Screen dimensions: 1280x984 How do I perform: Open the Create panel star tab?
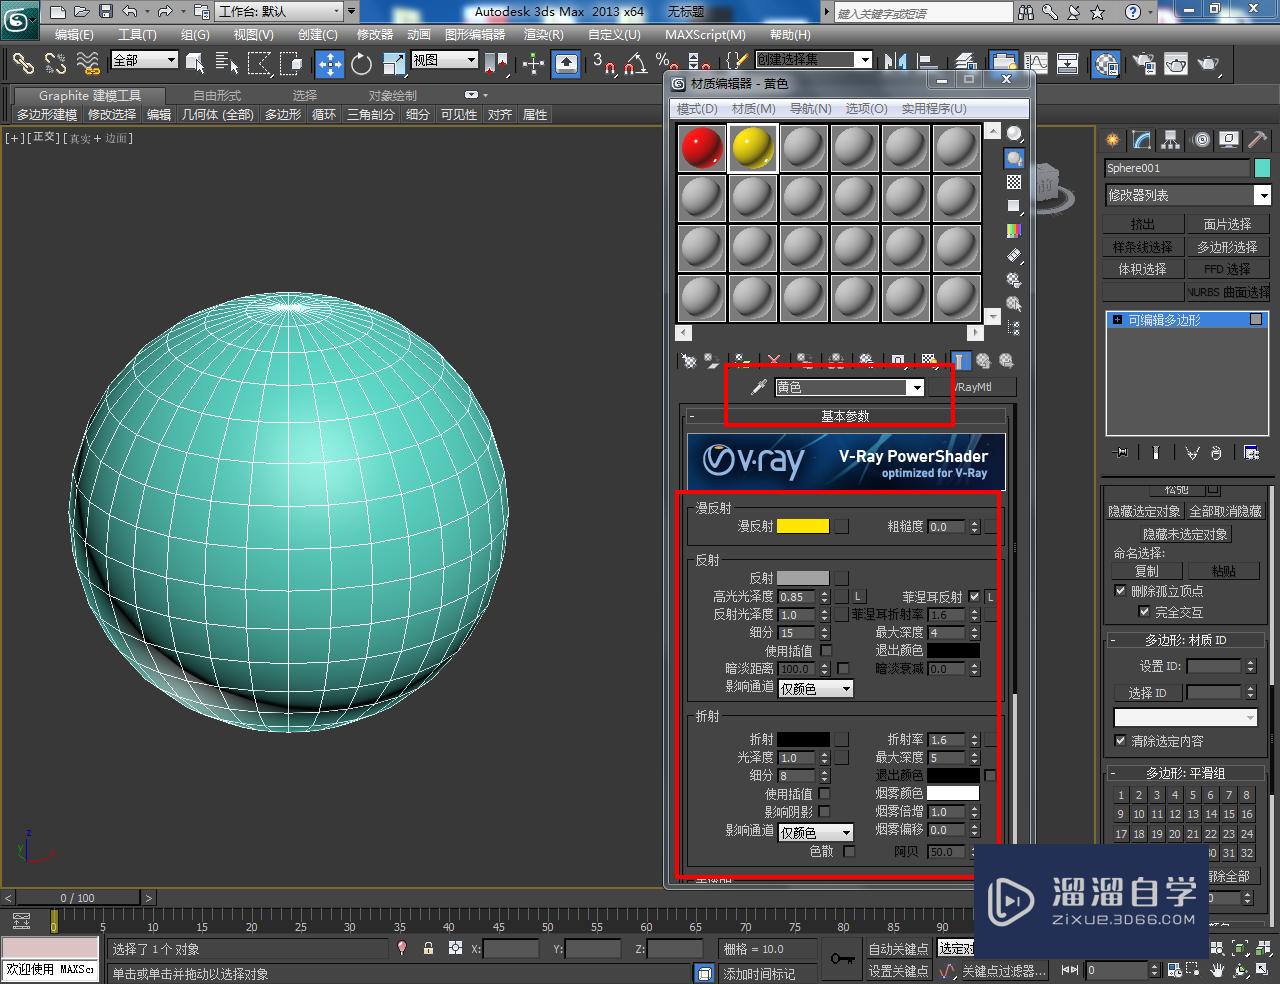coord(1112,140)
